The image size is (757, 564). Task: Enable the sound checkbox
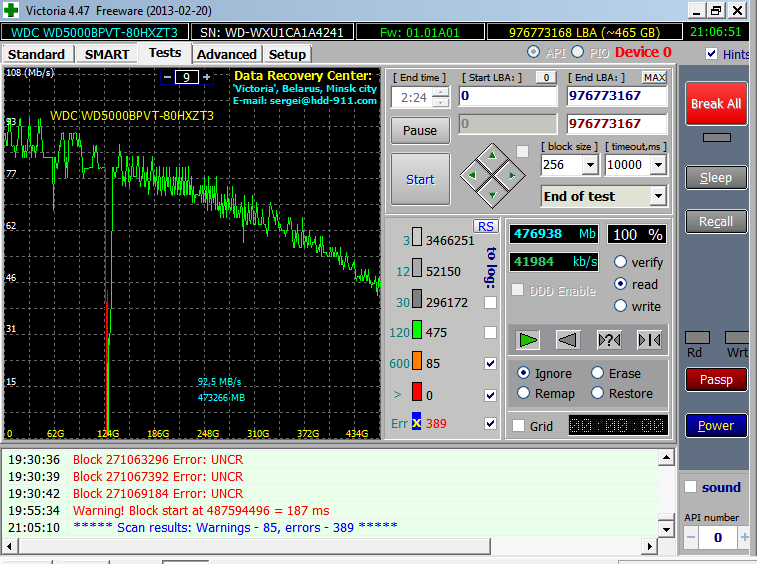click(690, 487)
